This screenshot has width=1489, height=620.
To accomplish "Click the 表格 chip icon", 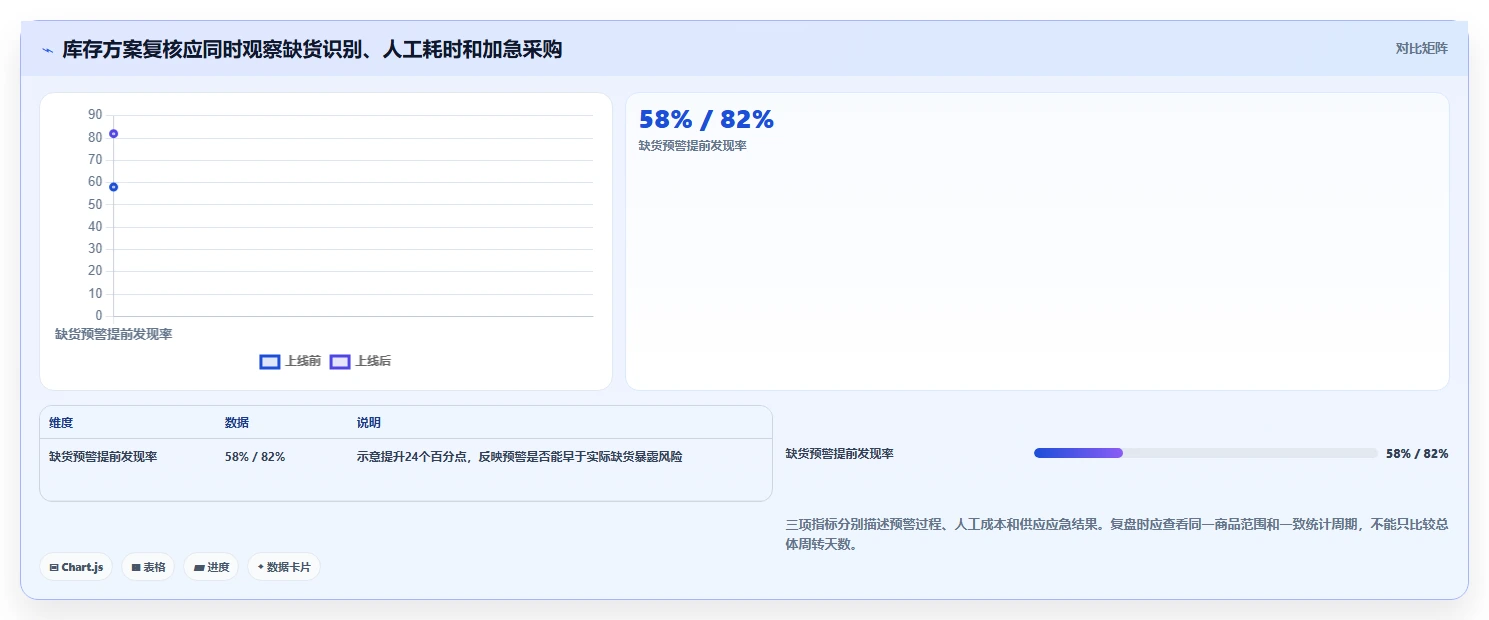I will tap(136, 567).
